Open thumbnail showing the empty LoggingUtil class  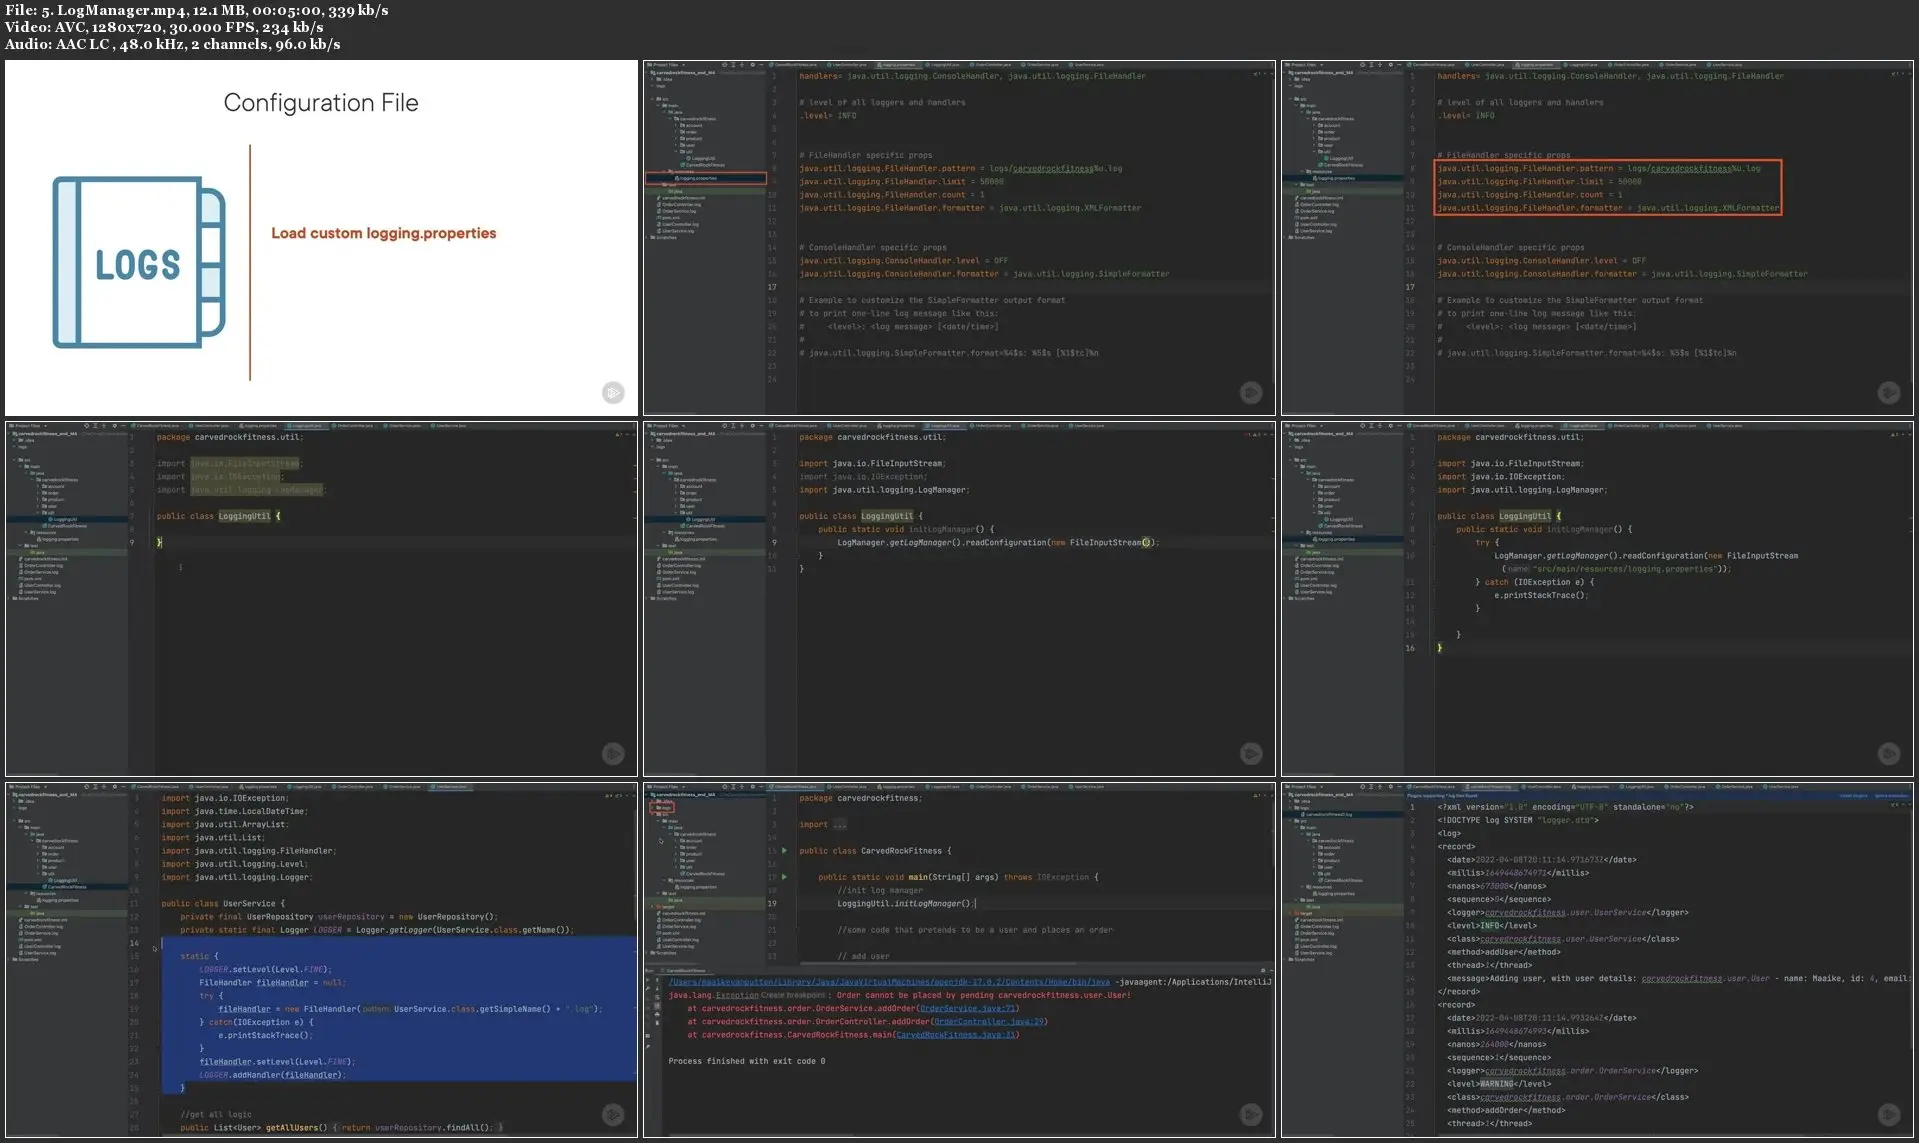click(321, 599)
